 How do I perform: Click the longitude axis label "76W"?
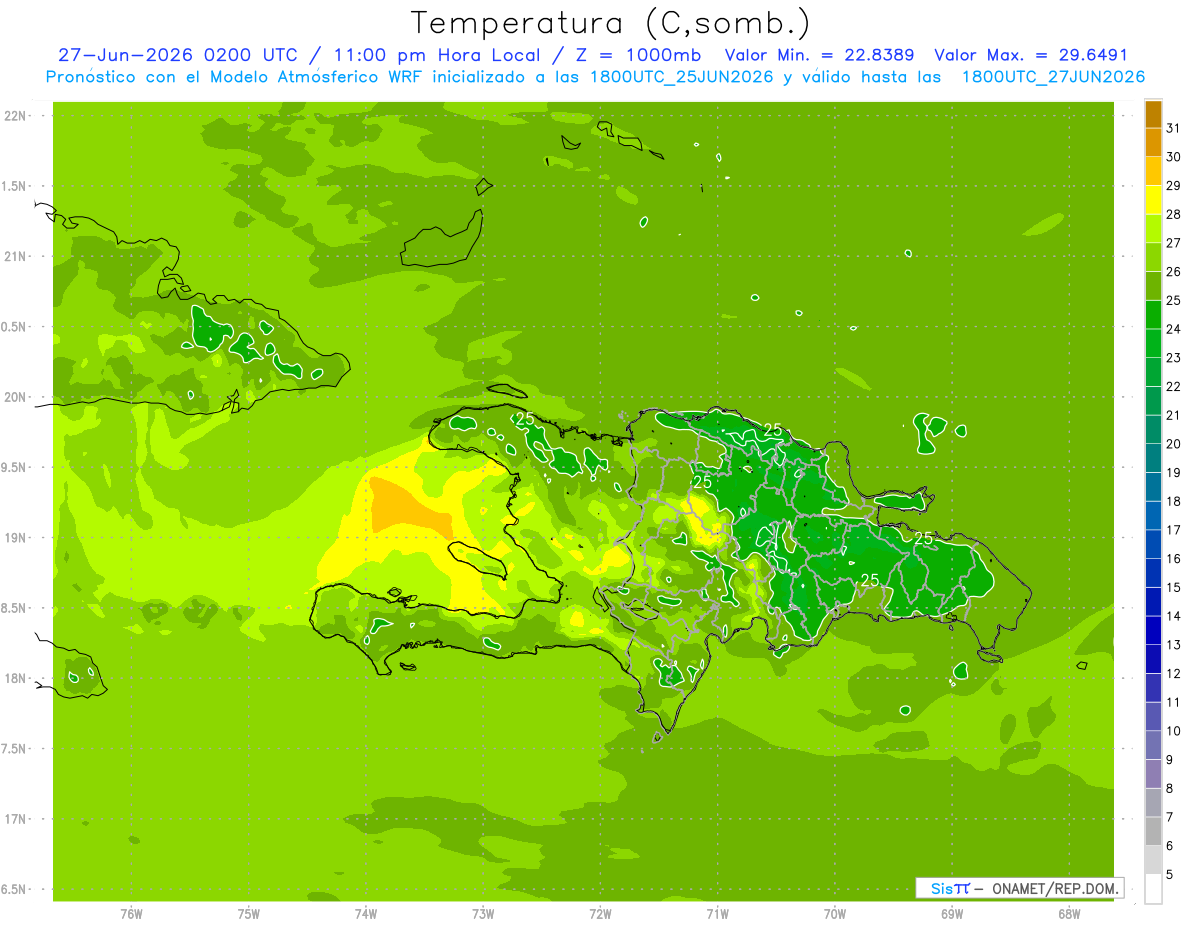tap(131, 913)
